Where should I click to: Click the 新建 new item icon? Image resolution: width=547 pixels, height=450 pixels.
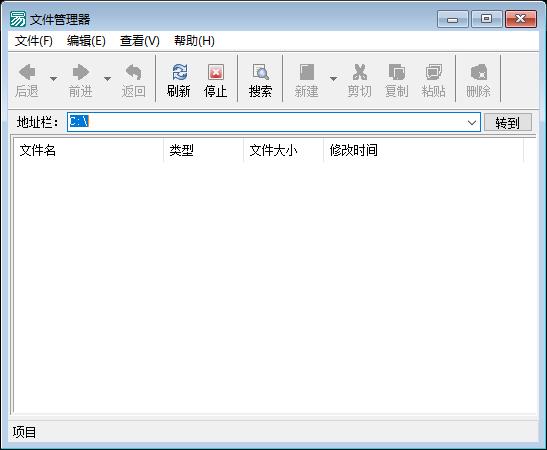pyautogui.click(x=307, y=72)
